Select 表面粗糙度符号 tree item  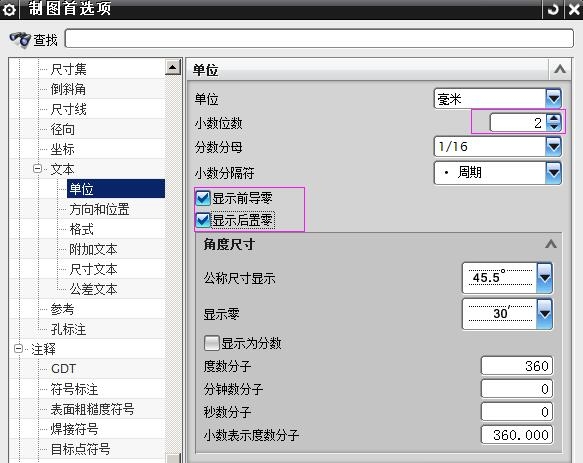[x=92, y=409]
